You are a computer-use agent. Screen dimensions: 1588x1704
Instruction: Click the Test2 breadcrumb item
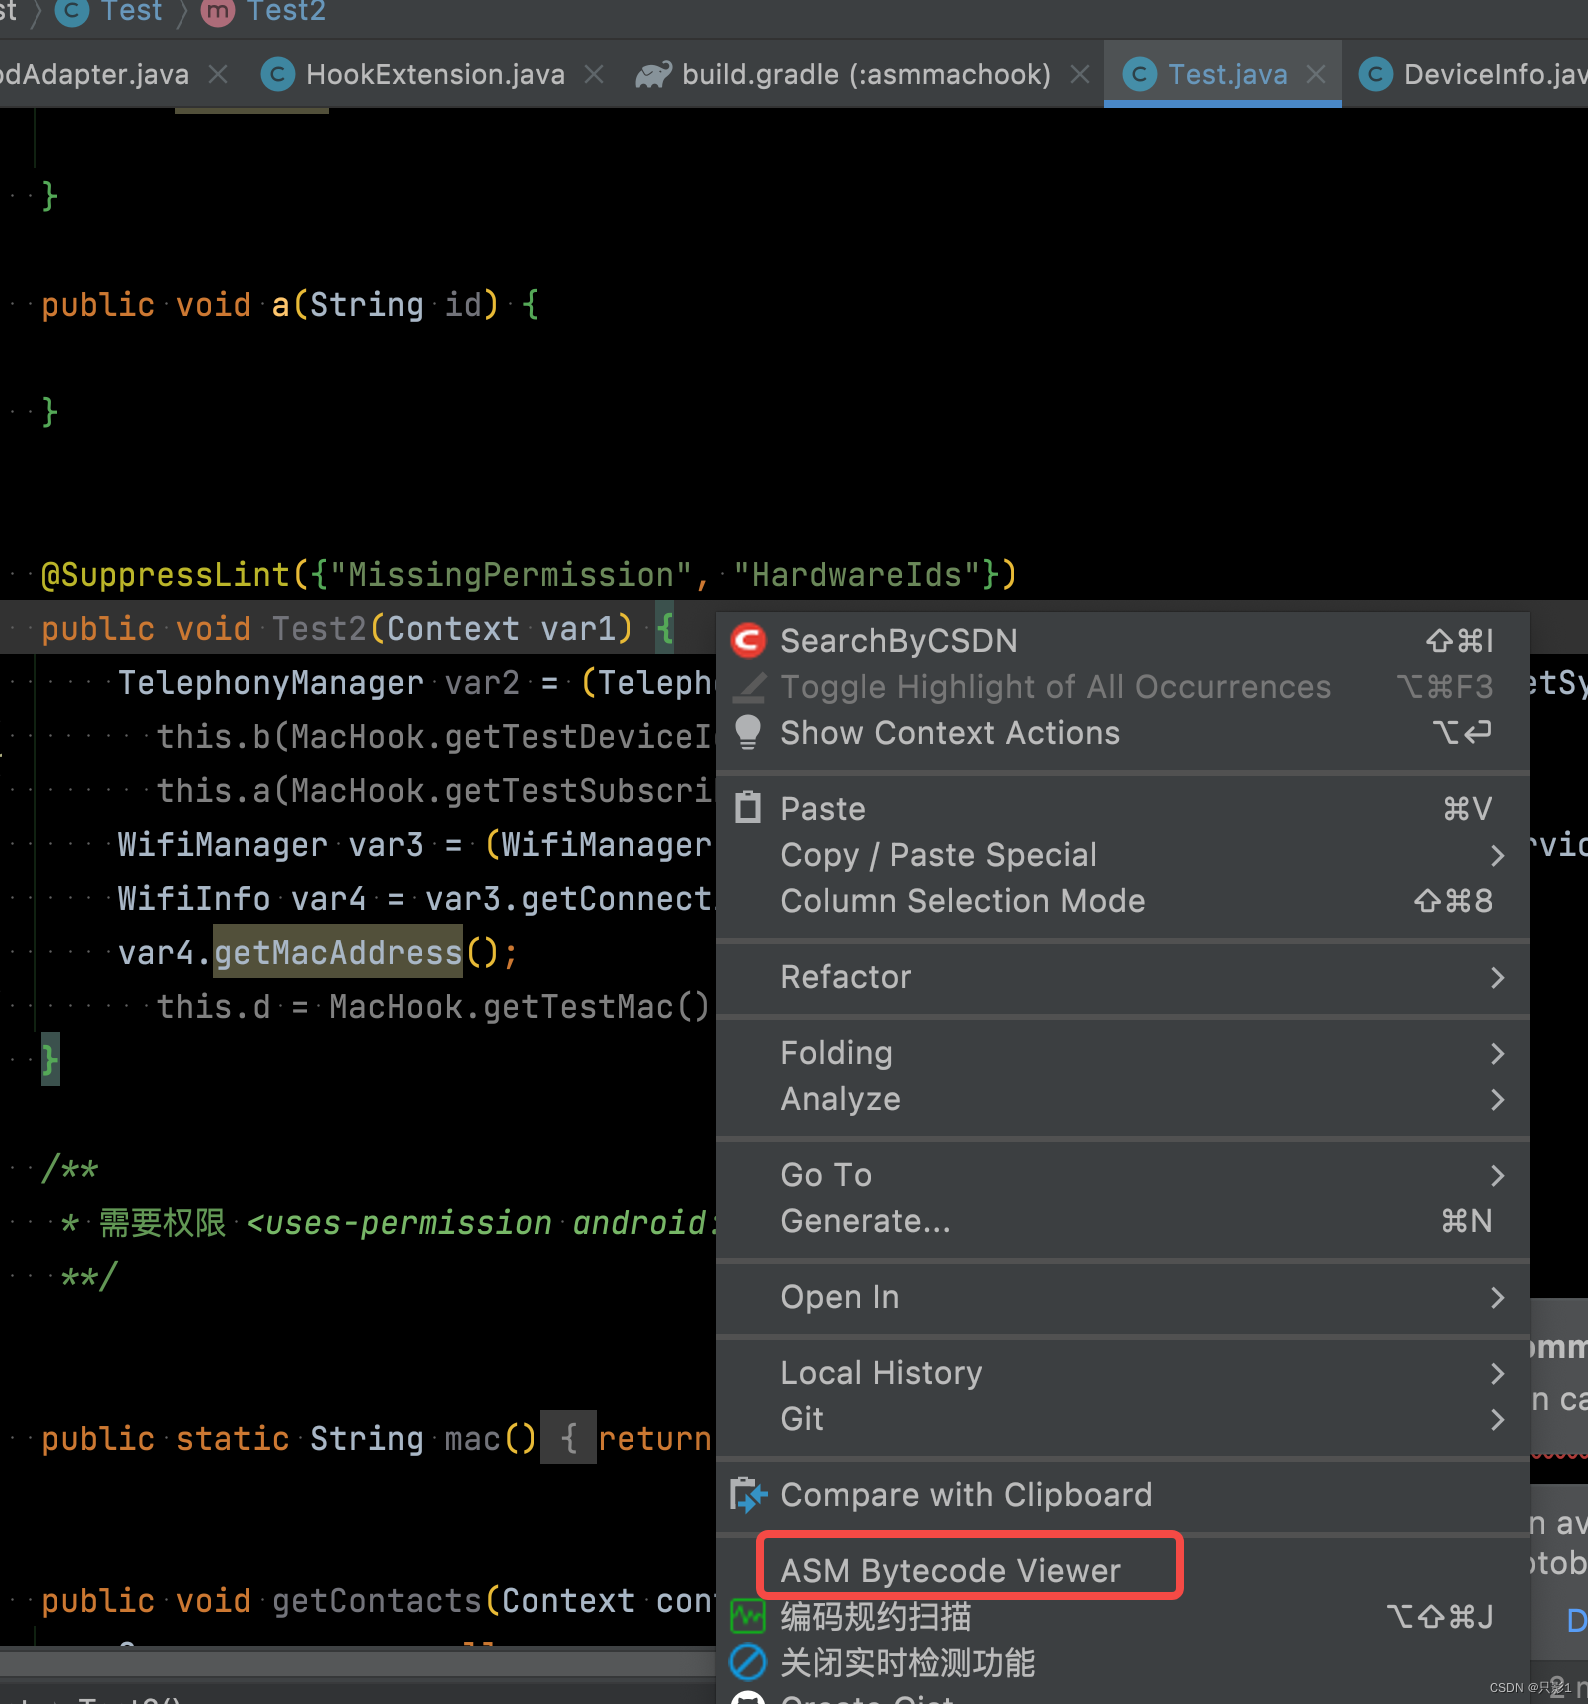pyautogui.click(x=286, y=12)
